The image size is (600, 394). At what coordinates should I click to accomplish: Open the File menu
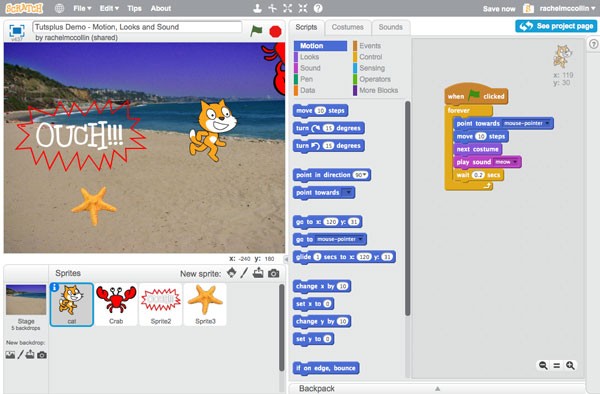tap(82, 8)
